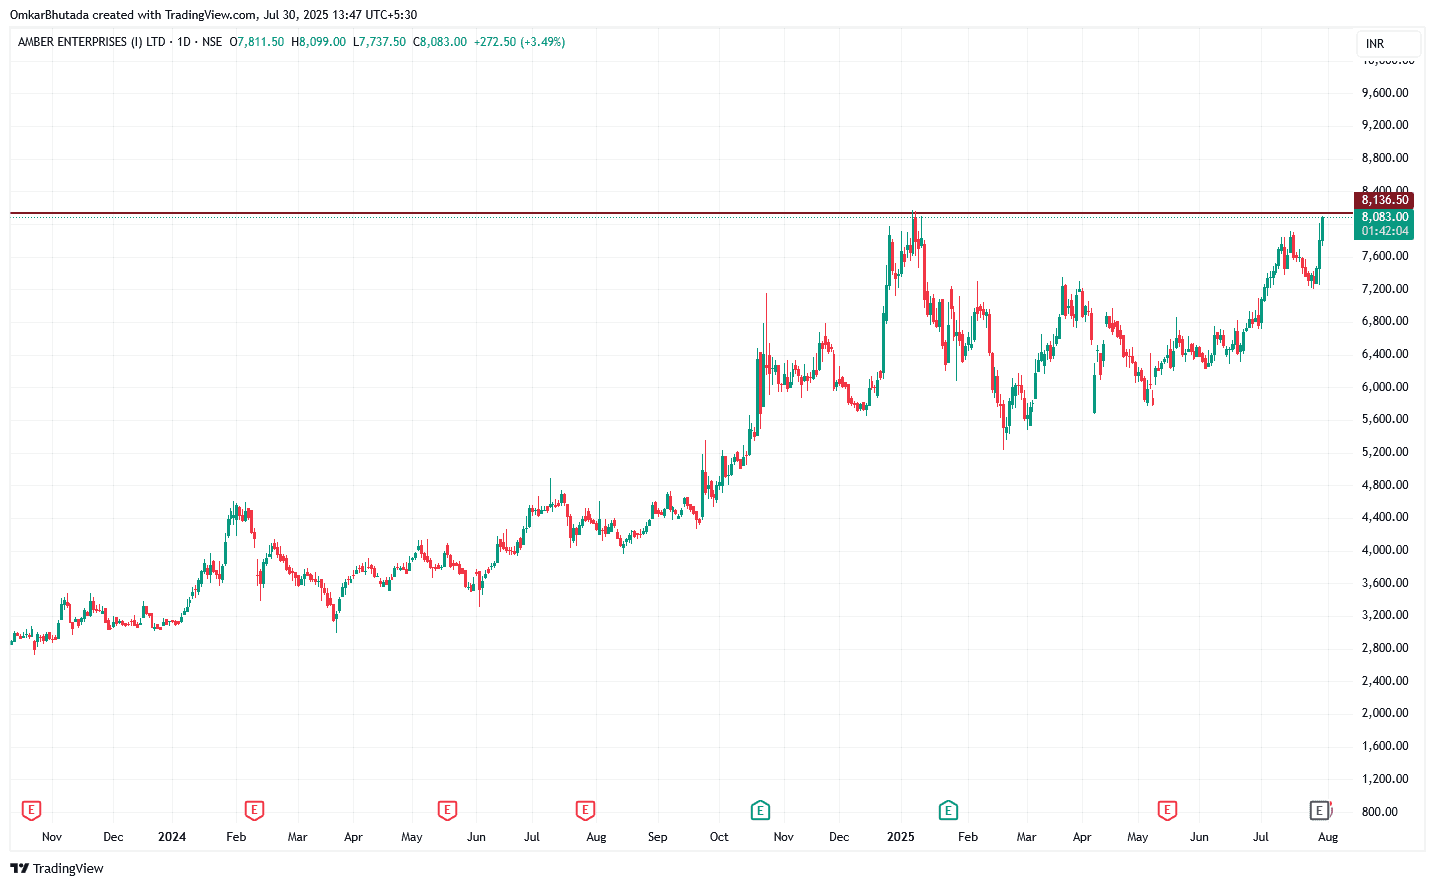Click the 3,600.00 price scale label
The width and height of the screenshot is (1435, 886).
coord(1385,583)
